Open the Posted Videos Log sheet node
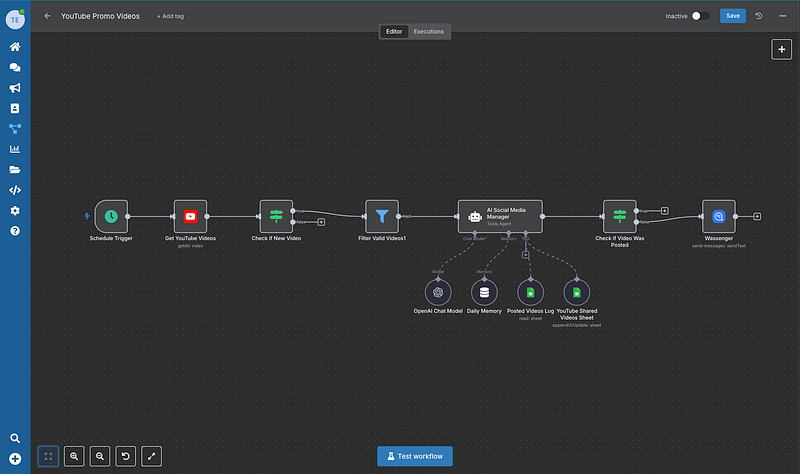This screenshot has width=800, height=474. 530,292
